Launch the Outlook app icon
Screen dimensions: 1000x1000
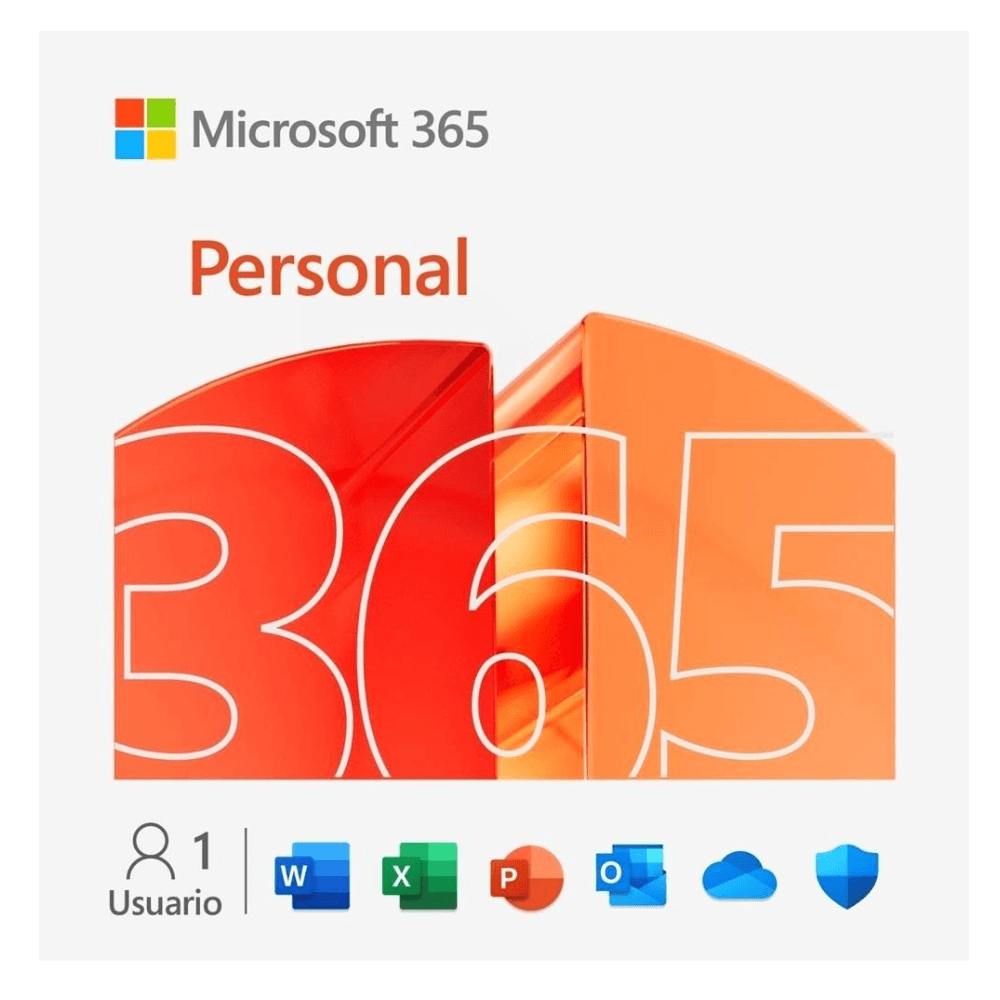tap(631, 874)
